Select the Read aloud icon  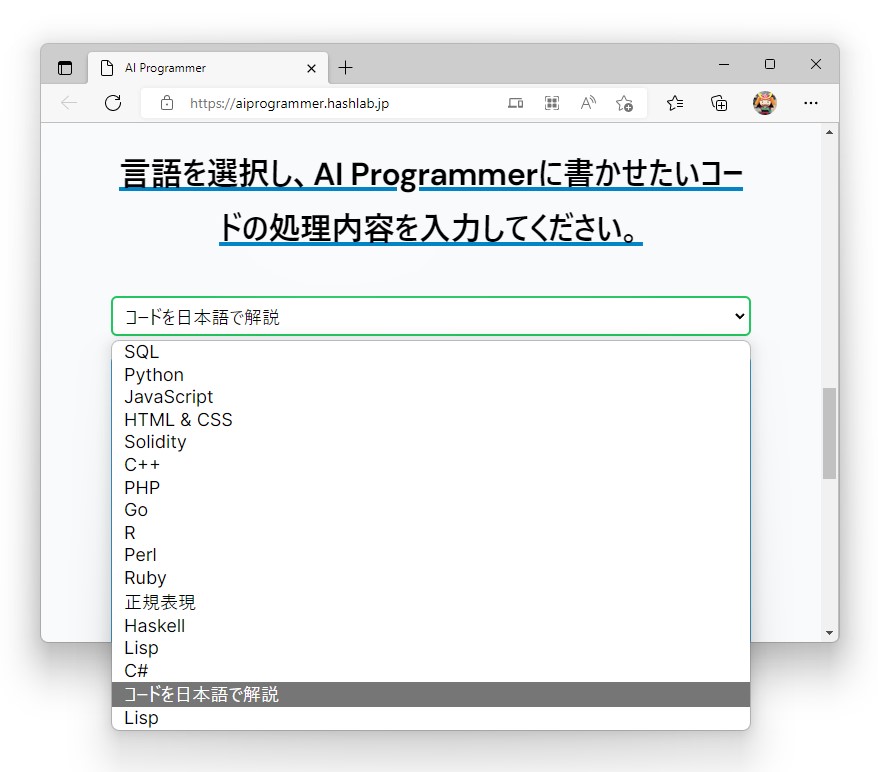coord(587,103)
